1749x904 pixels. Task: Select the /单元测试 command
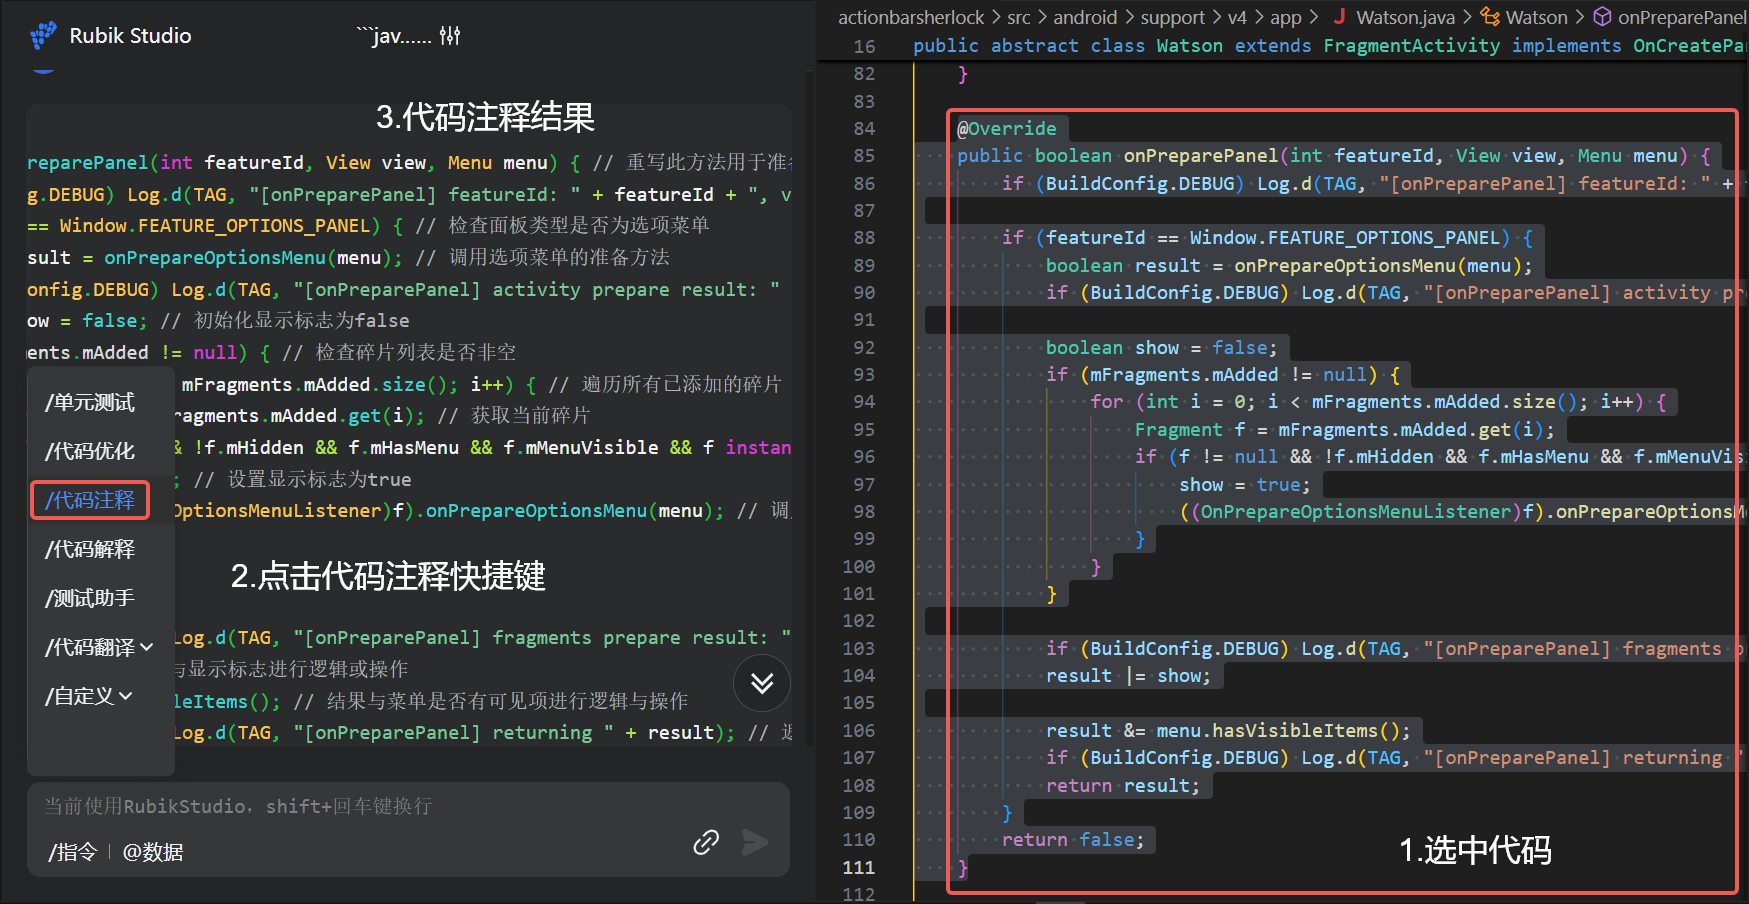click(90, 402)
